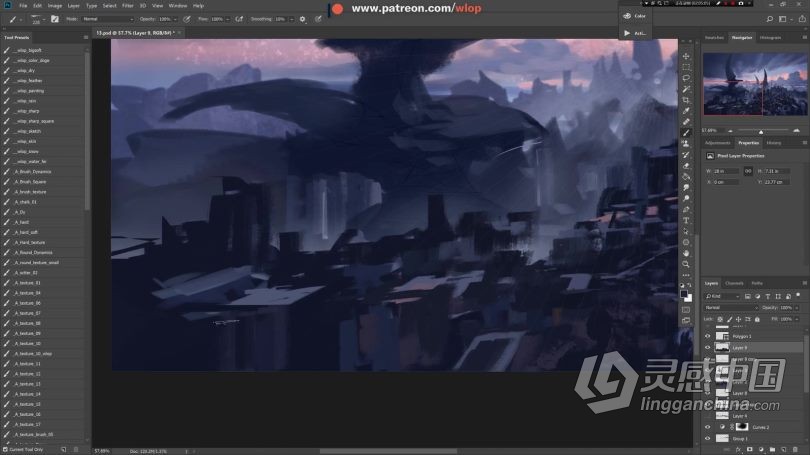810x455 pixels.
Task: Select the Smudge tool
Action: (686, 188)
